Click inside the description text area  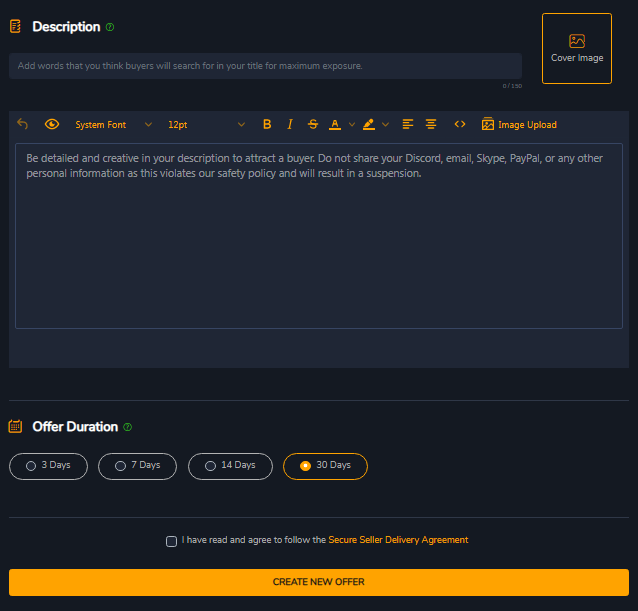point(319,236)
